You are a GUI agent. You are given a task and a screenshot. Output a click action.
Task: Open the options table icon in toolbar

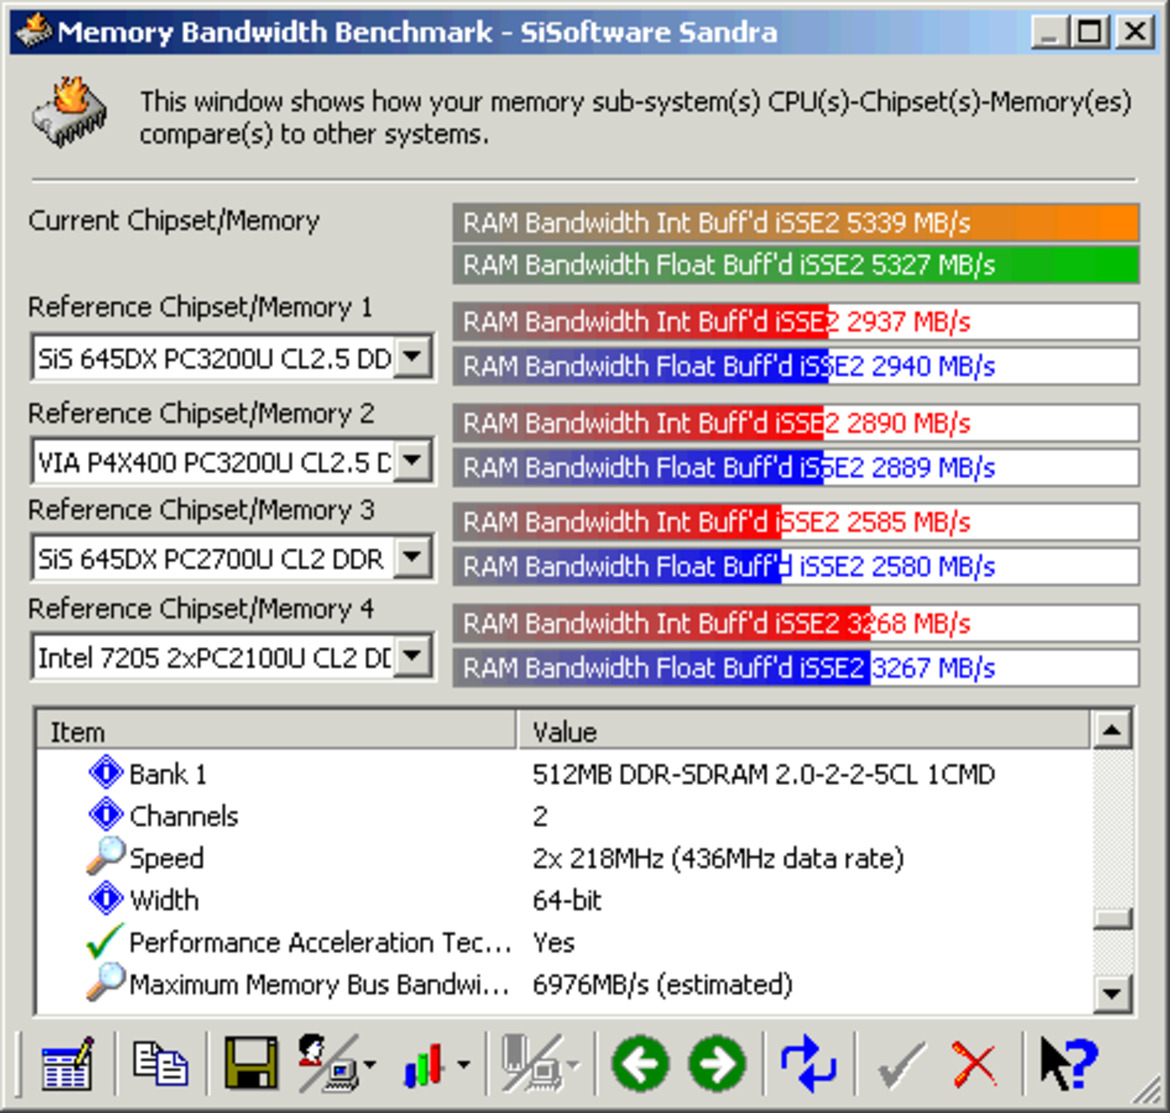[x=67, y=1063]
